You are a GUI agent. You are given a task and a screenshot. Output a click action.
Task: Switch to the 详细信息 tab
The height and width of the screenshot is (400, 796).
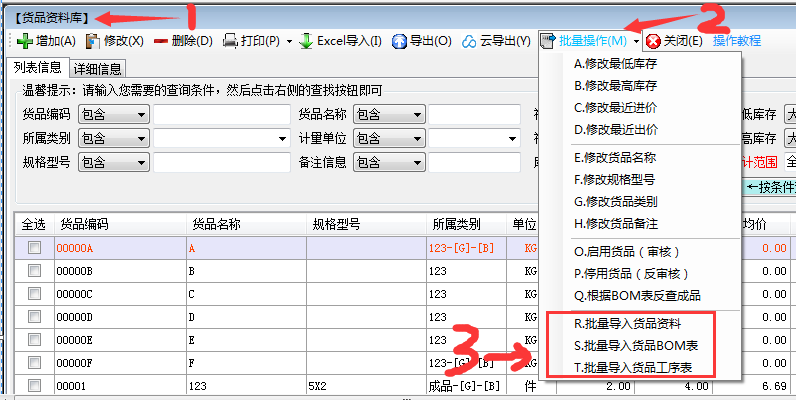[98, 69]
